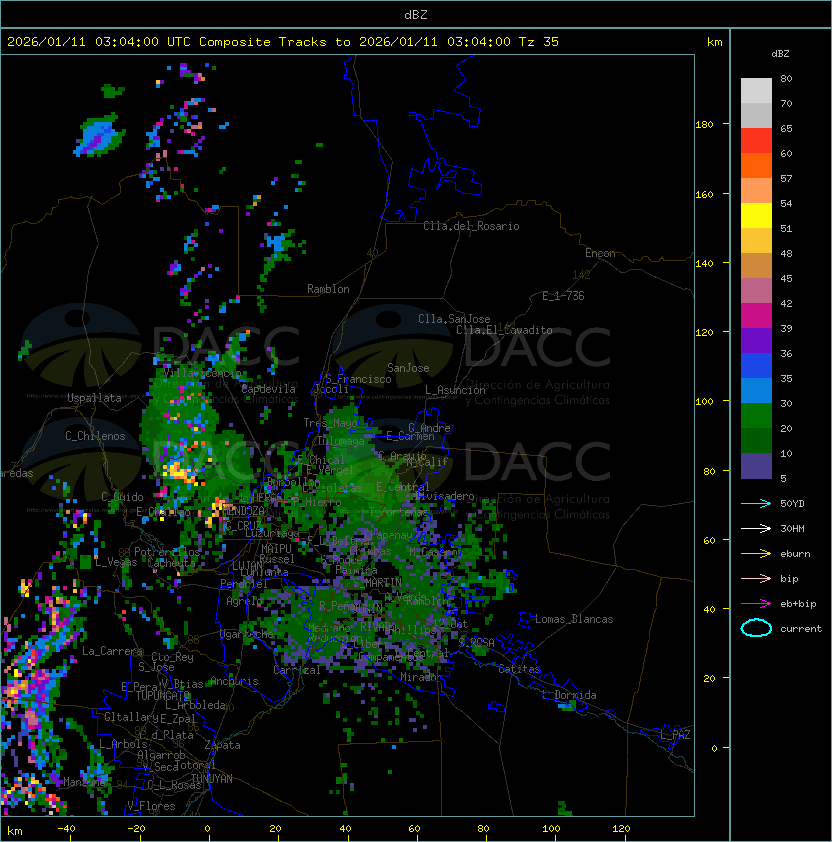
Task: Click the white 30HM arrow in legend
Action: coord(756,528)
